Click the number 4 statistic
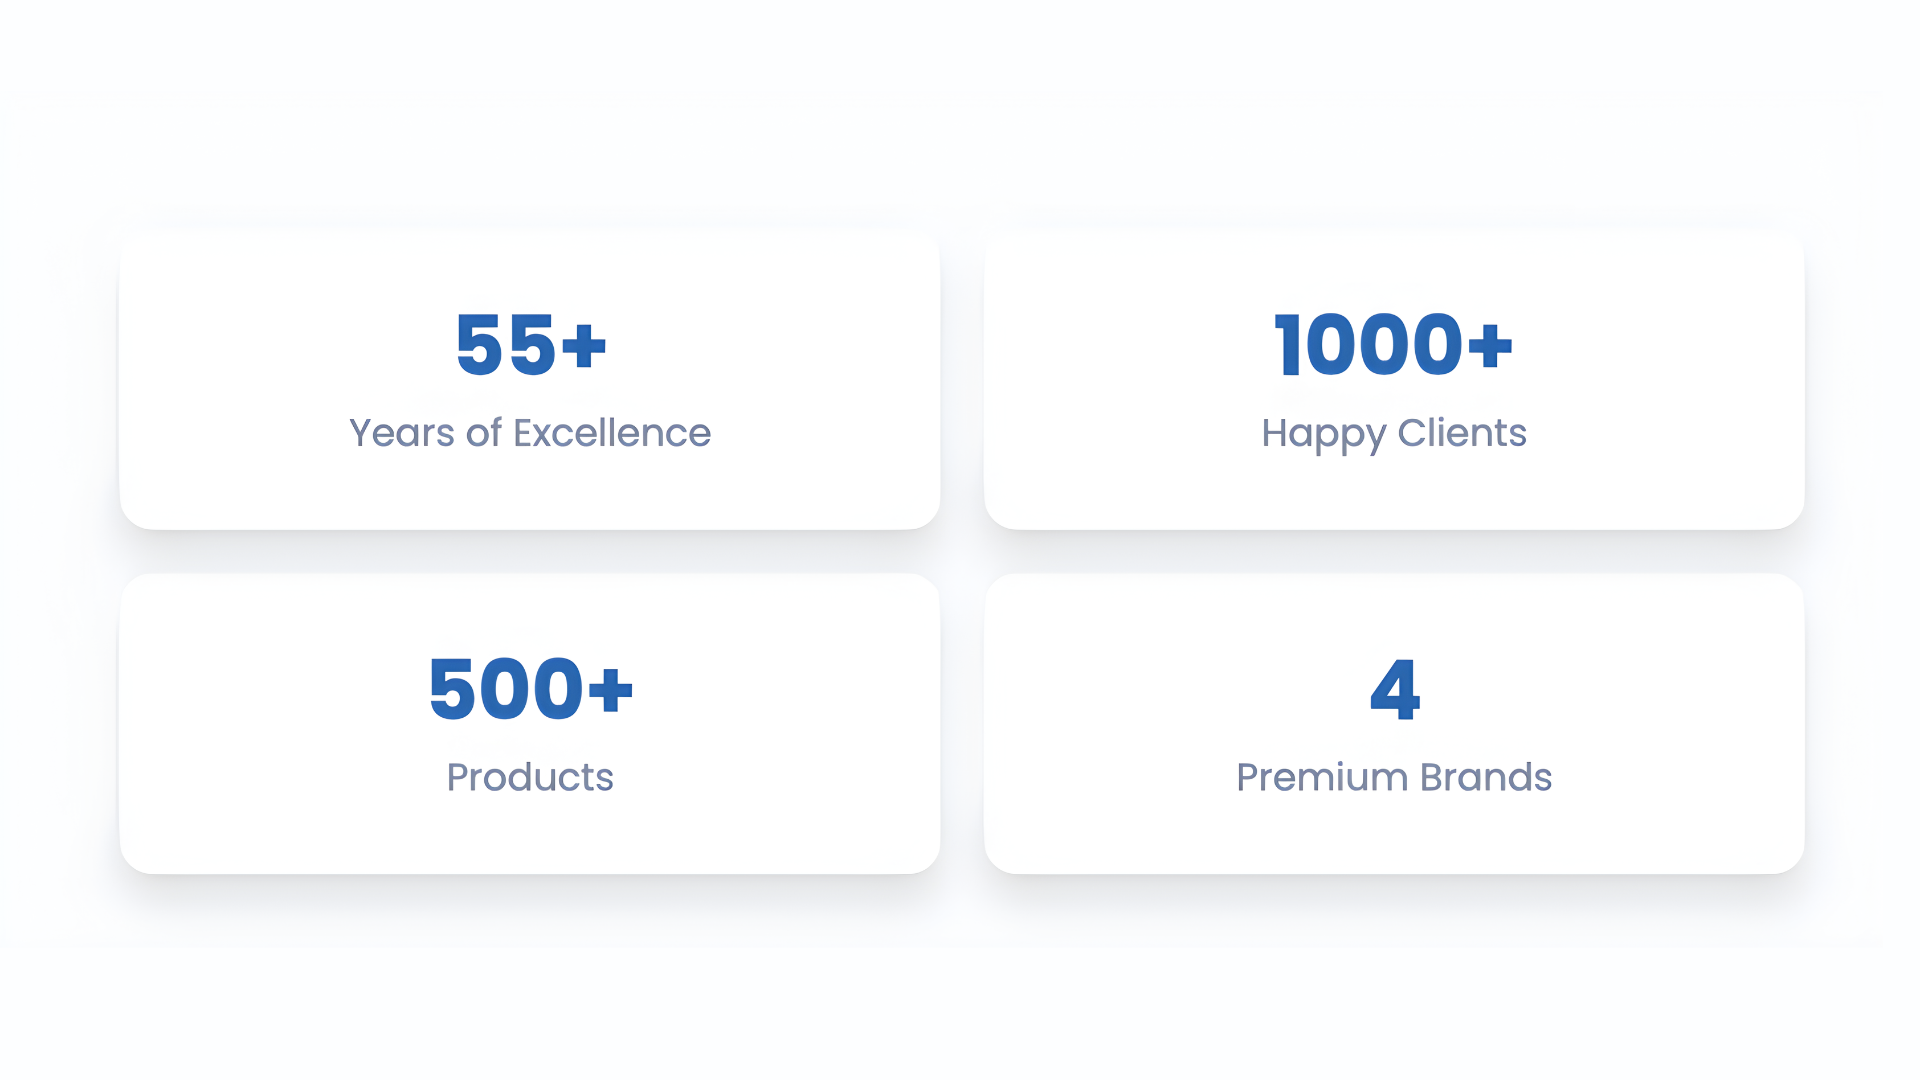1920x1080 pixels. tap(1394, 689)
